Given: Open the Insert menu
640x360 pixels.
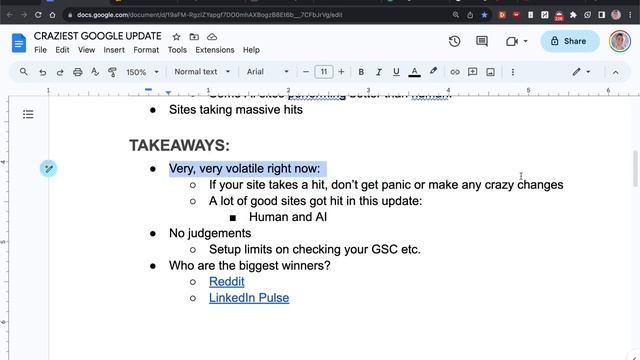Looking at the screenshot, I should pos(114,50).
